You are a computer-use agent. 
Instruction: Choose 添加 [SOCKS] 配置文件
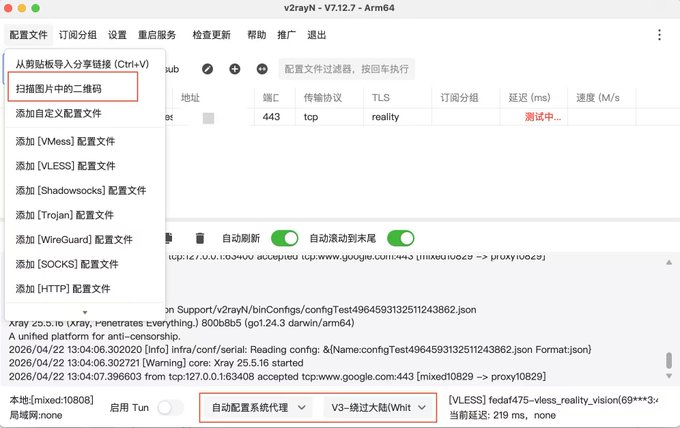click(x=85, y=264)
